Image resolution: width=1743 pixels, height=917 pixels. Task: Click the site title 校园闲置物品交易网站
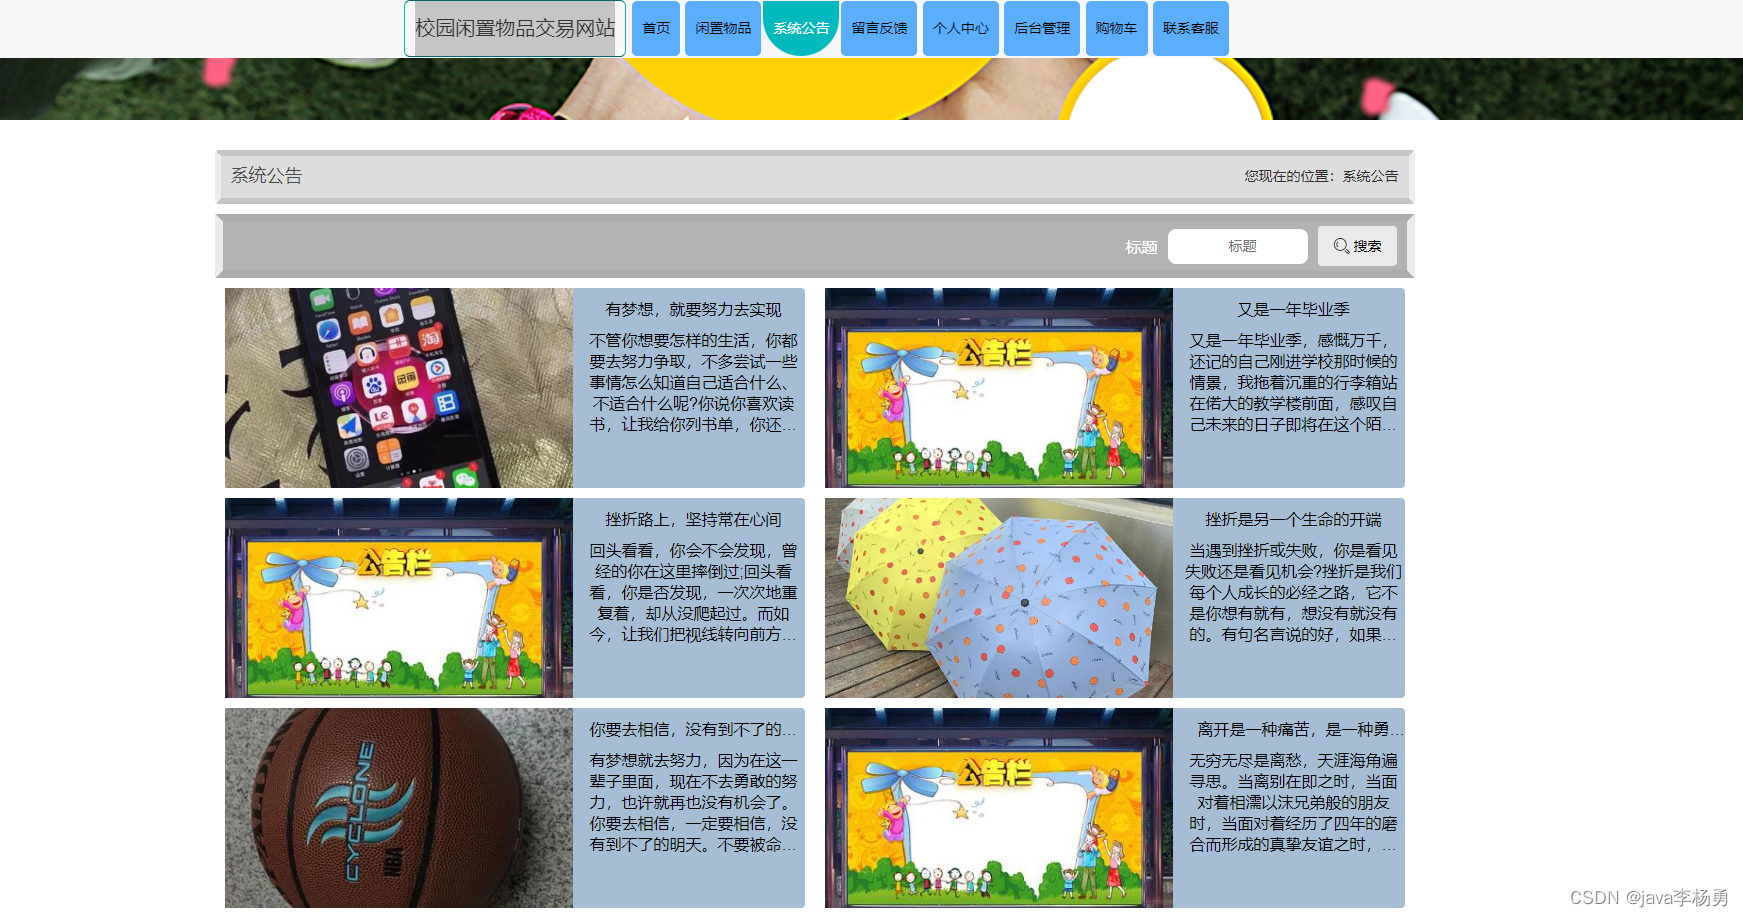point(515,28)
